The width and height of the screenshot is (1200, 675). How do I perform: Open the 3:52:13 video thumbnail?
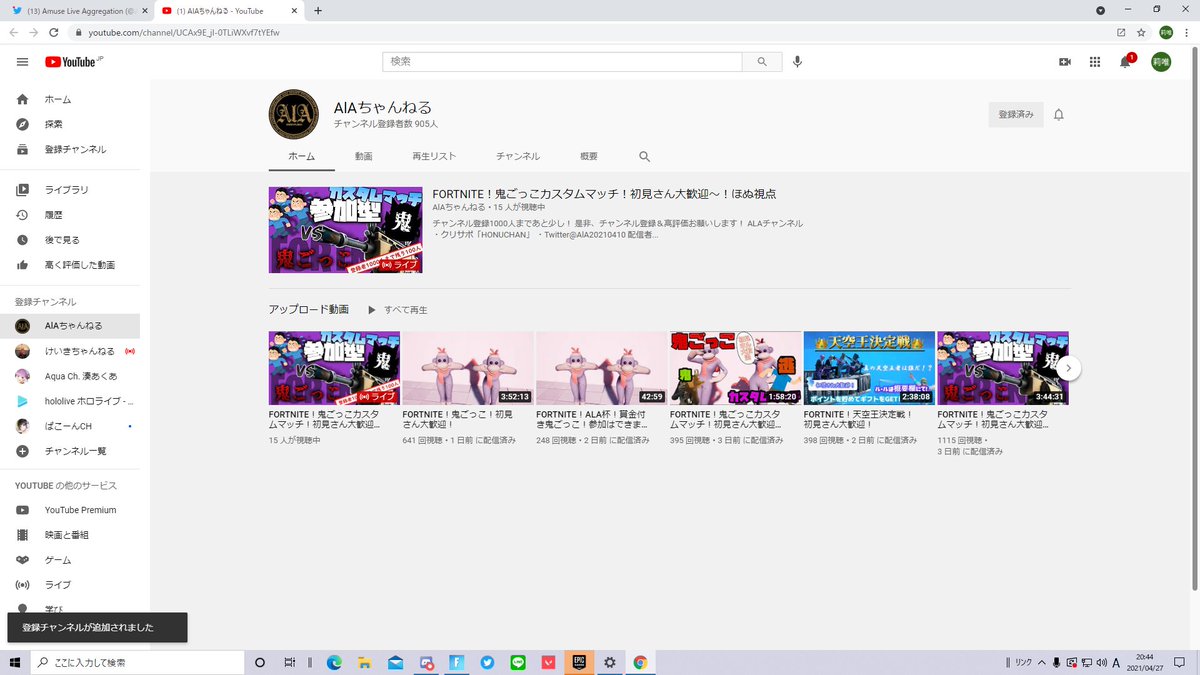pos(467,368)
